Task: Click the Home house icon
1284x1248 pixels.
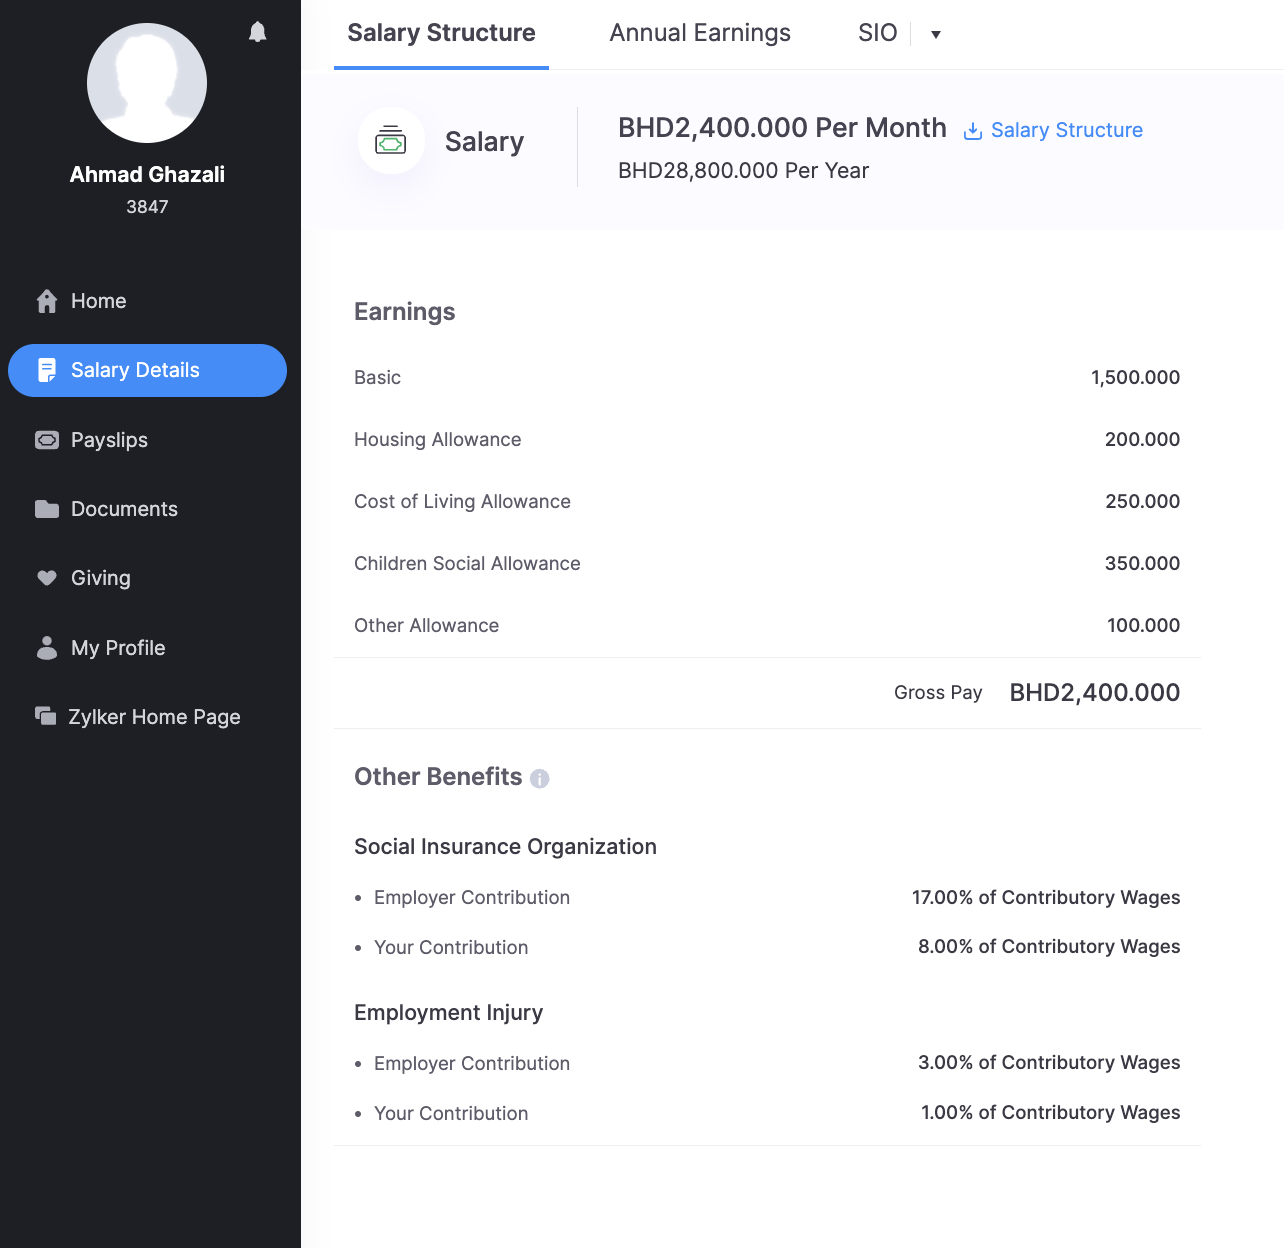Action: click(x=47, y=301)
